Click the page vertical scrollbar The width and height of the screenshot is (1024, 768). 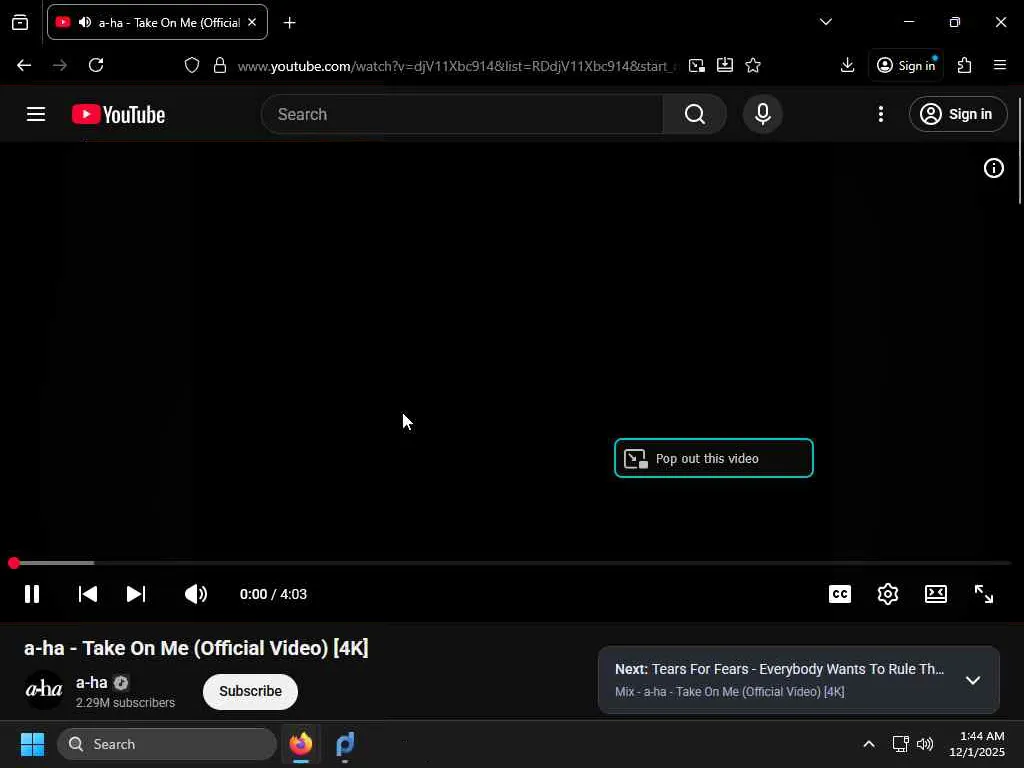pos(1019,151)
